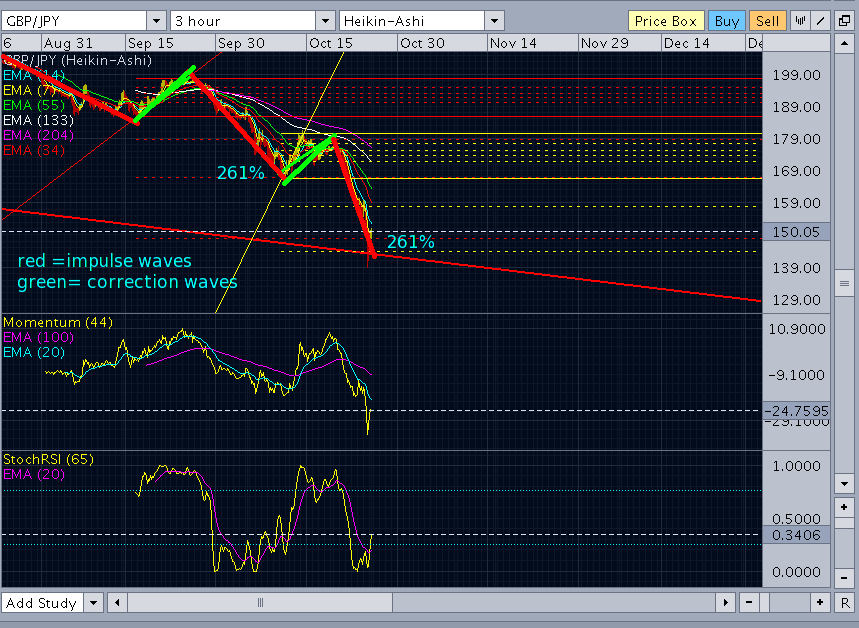Click the price axis minus zoom icon
The width and height of the screenshot is (859, 628).
point(844,578)
